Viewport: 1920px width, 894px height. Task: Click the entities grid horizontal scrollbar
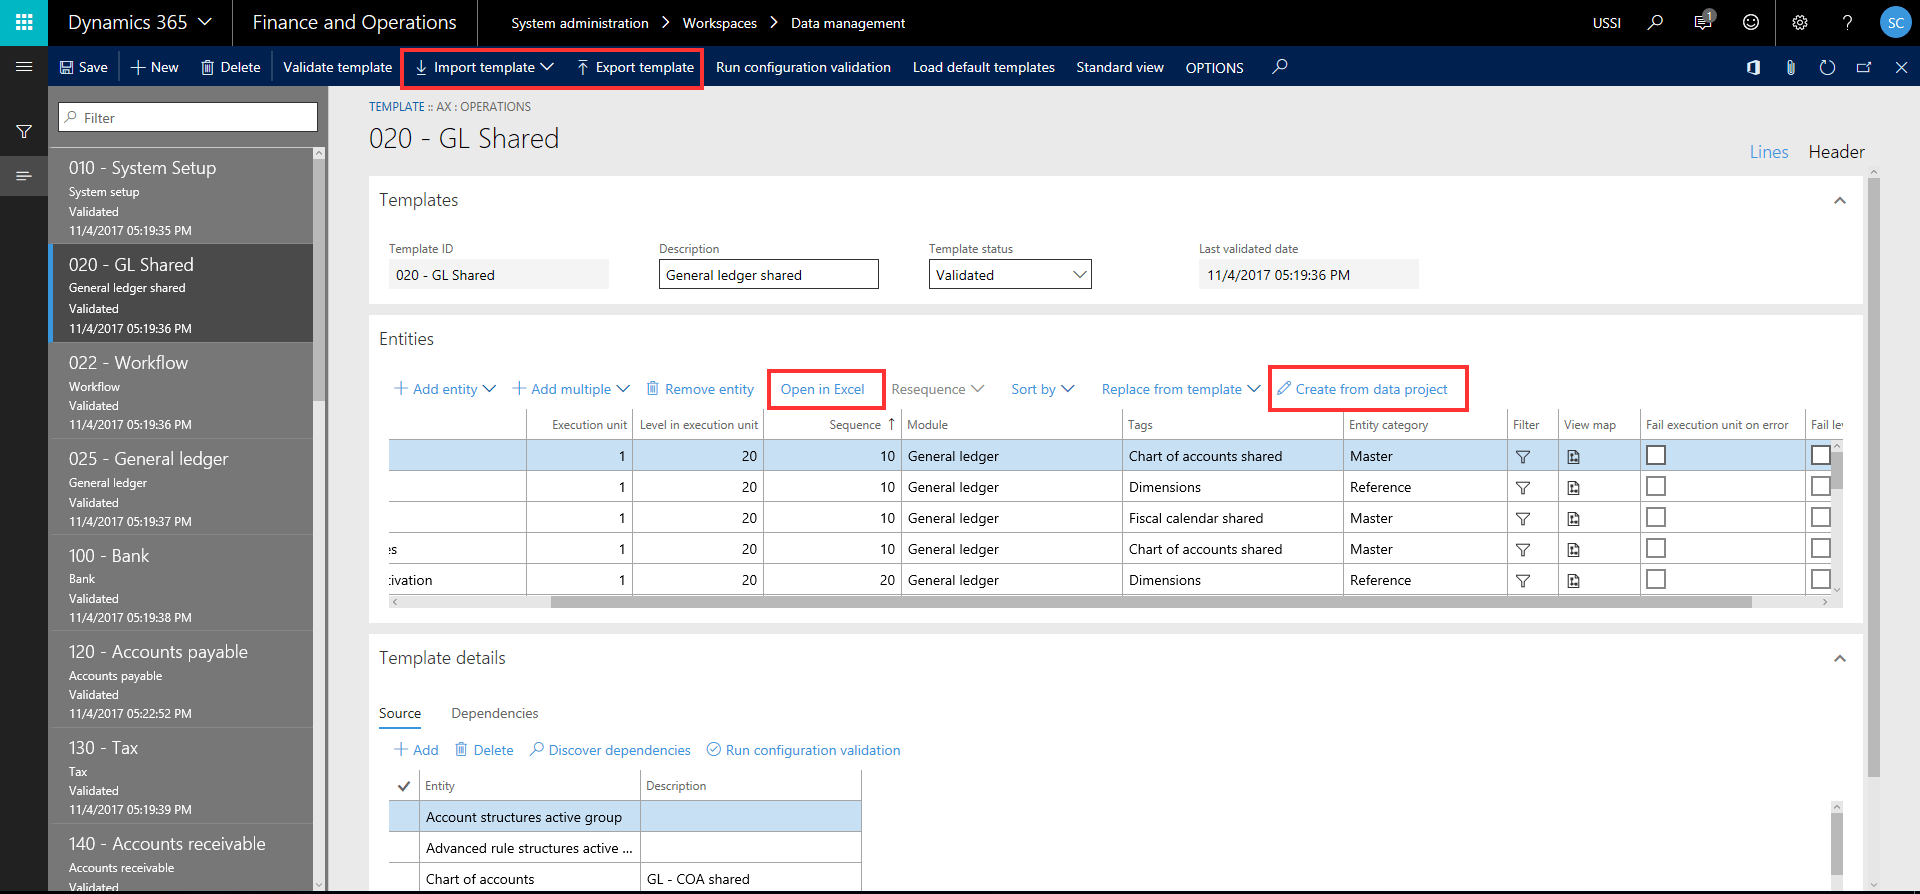click(1151, 602)
